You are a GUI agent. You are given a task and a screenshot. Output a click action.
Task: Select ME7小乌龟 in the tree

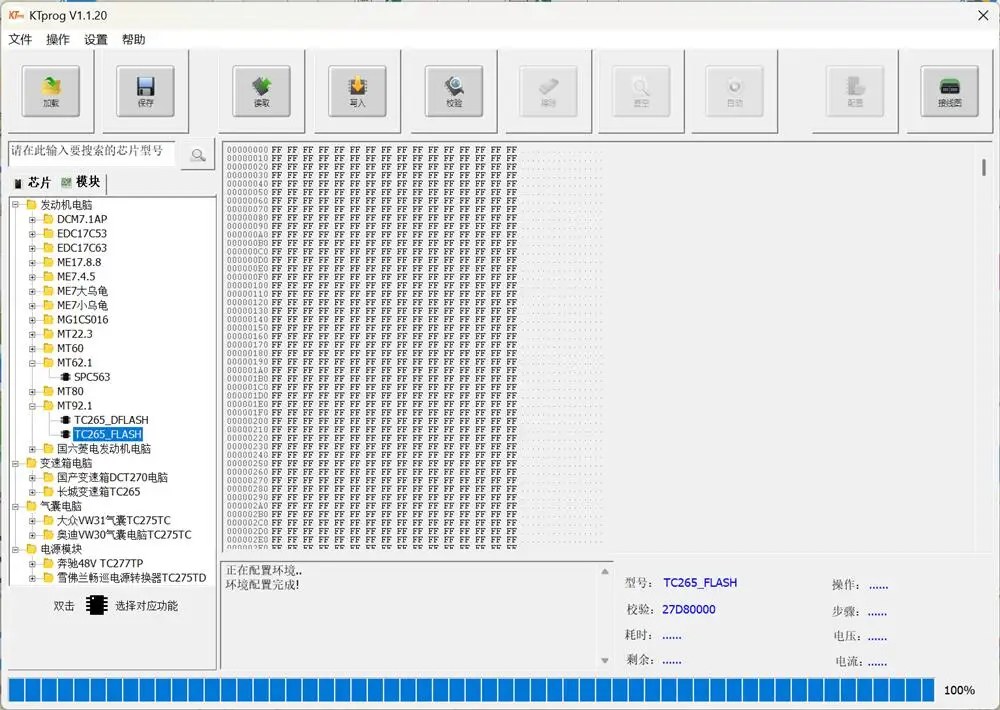(x=82, y=306)
